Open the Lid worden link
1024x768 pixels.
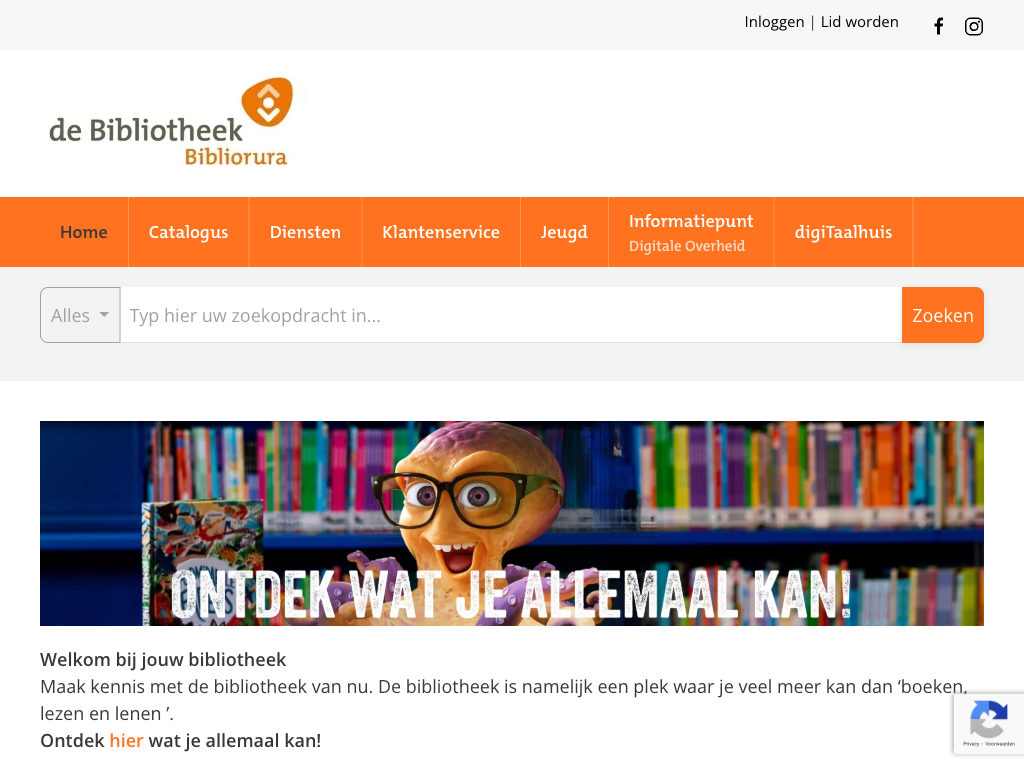point(859,22)
